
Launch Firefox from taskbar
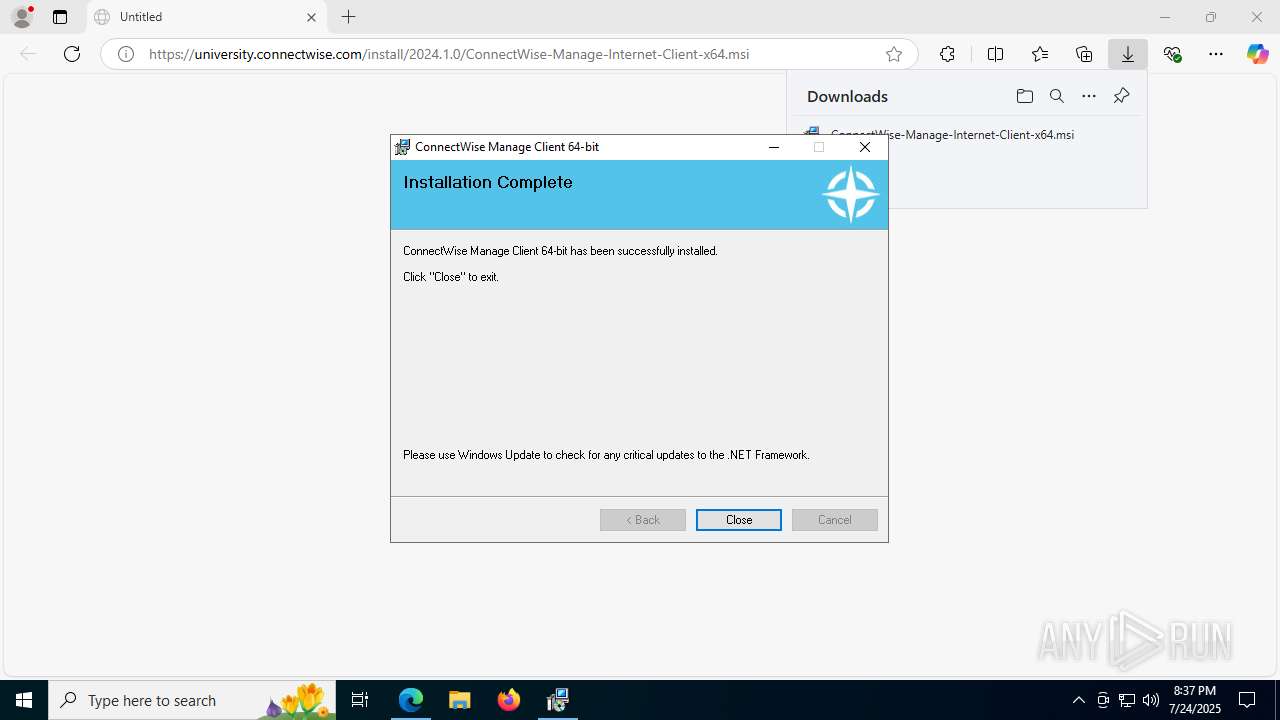click(509, 700)
